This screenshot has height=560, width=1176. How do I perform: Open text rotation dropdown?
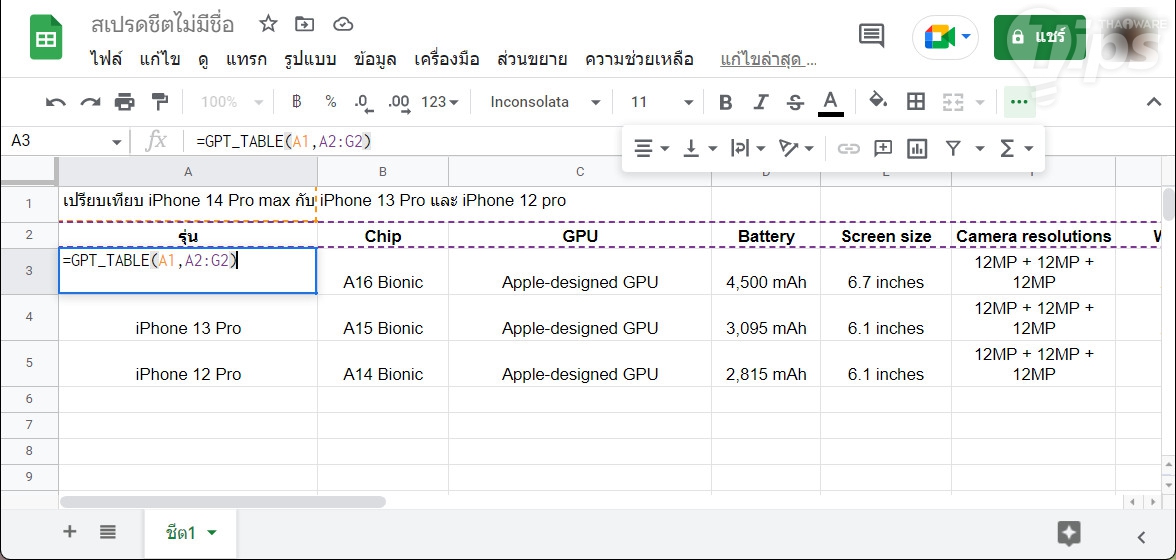pyautogui.click(x=795, y=148)
